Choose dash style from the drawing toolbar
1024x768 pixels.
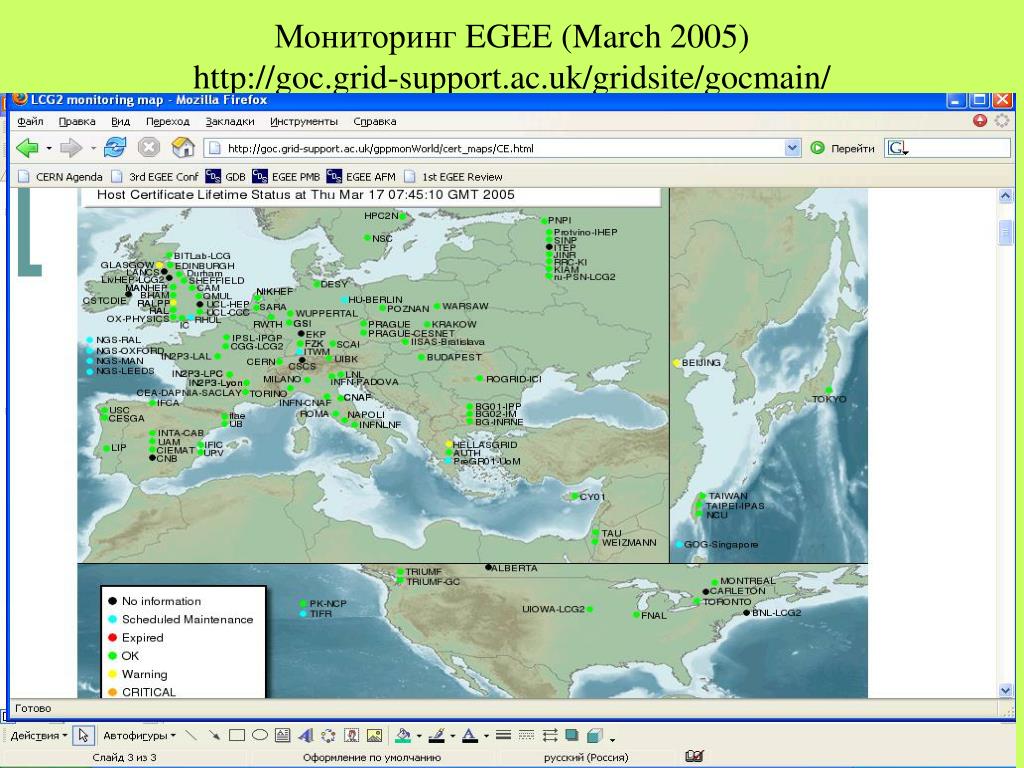pos(526,735)
